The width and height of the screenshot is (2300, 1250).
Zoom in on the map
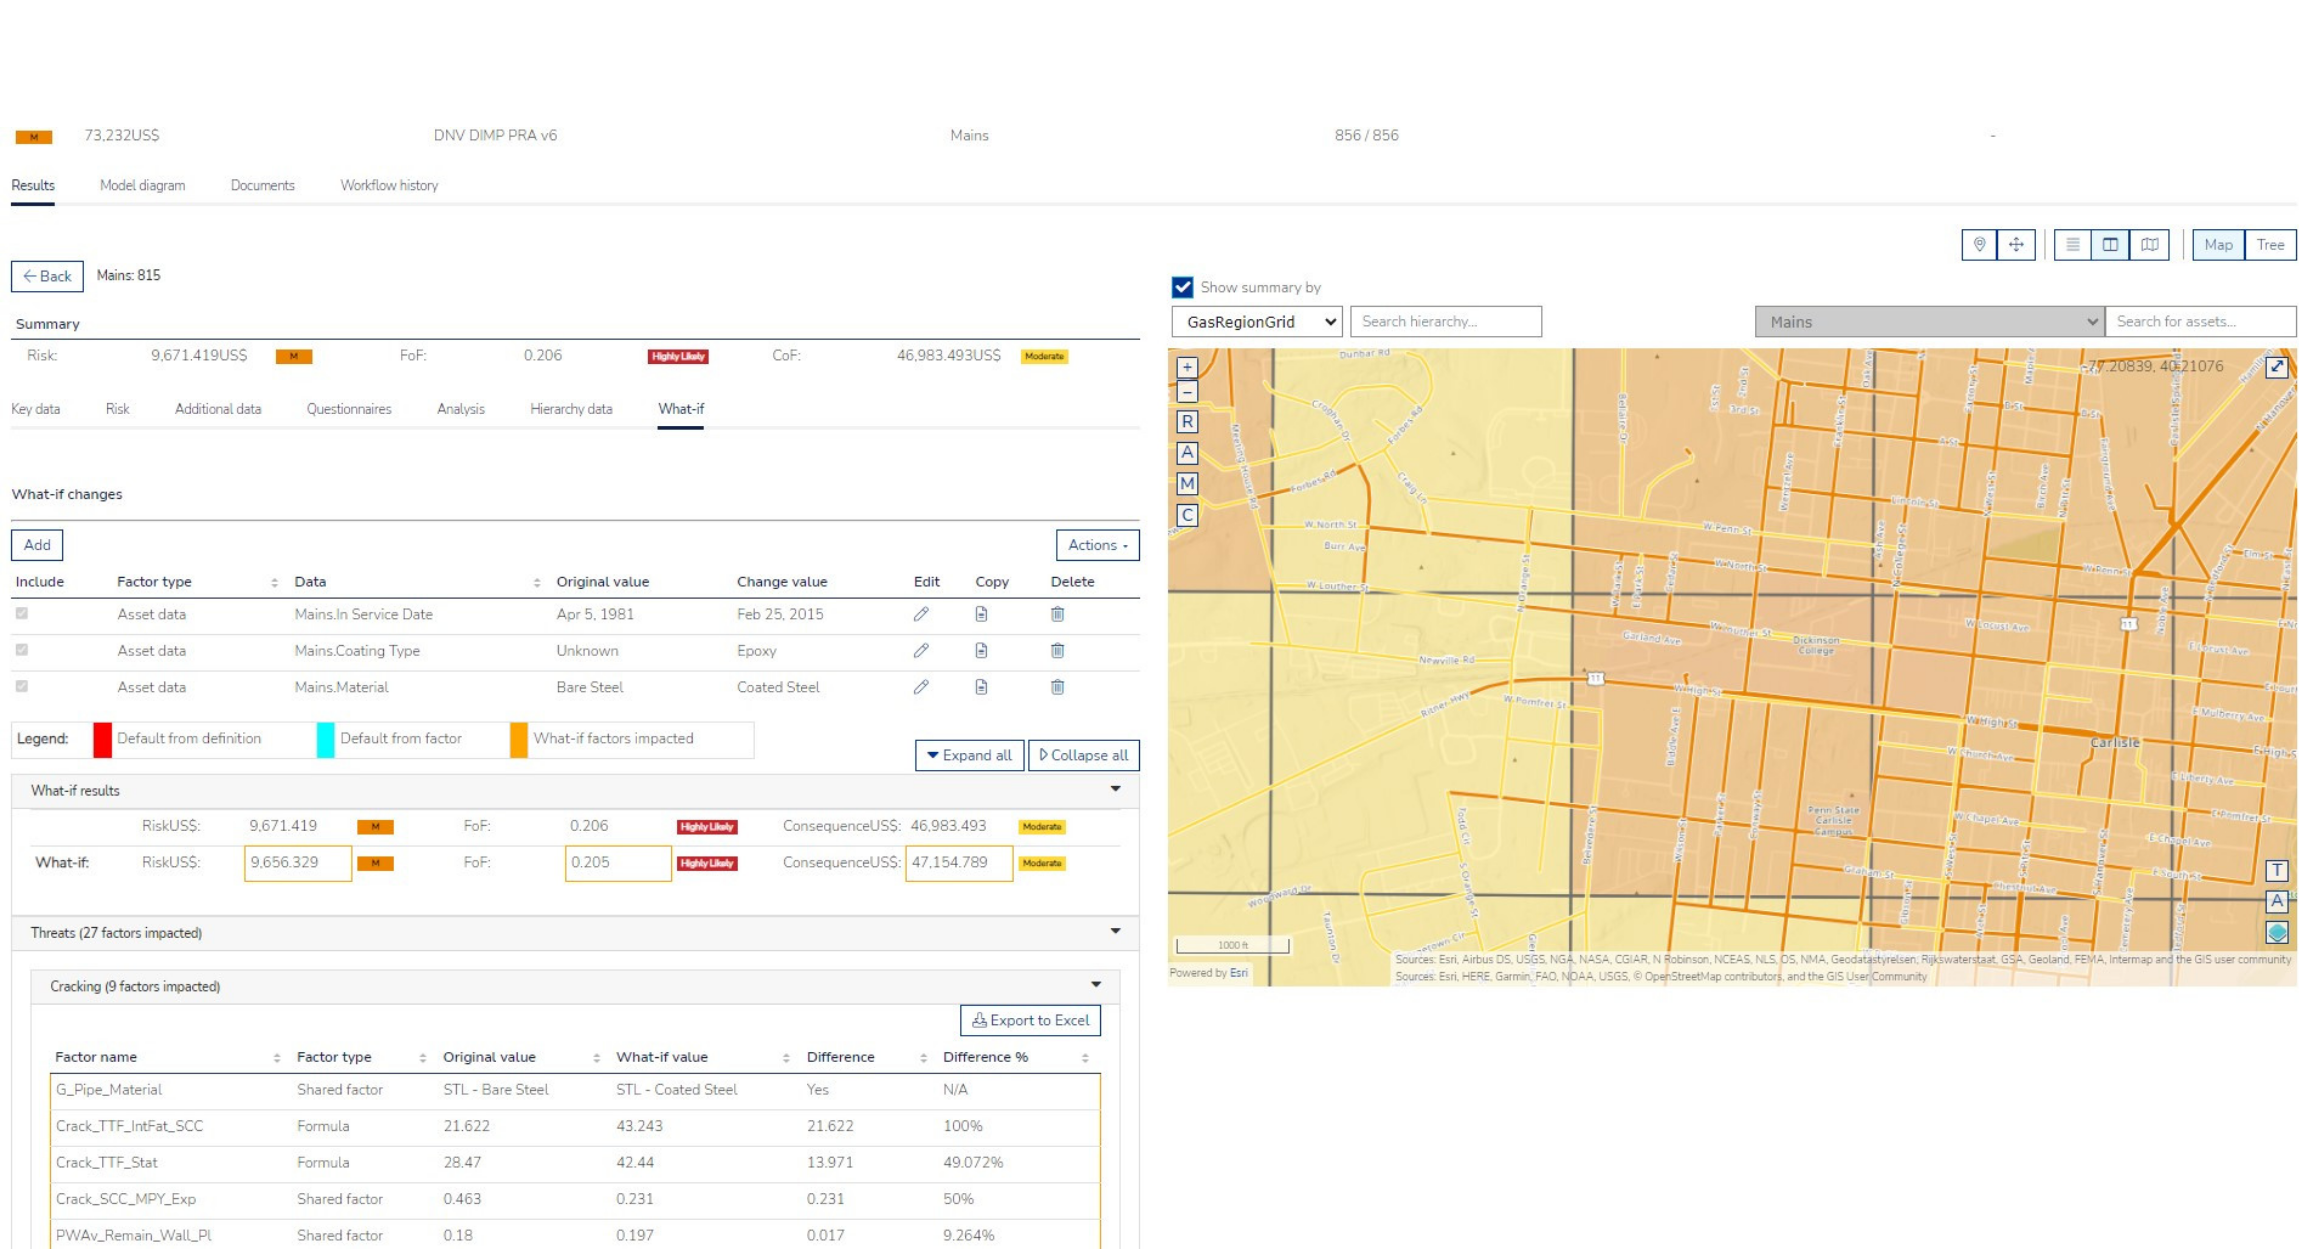(1186, 367)
